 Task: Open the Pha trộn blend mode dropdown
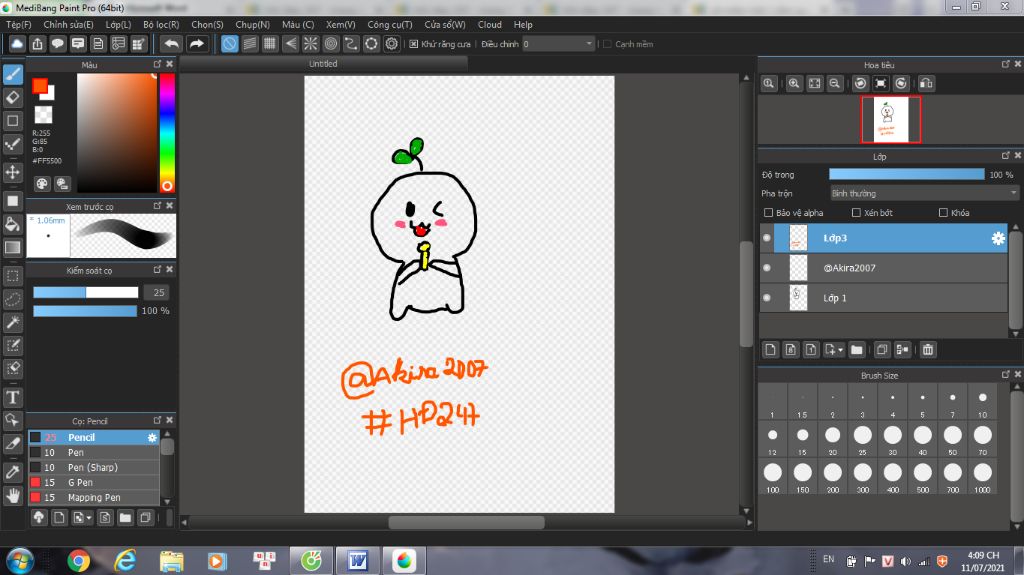[x=924, y=193]
